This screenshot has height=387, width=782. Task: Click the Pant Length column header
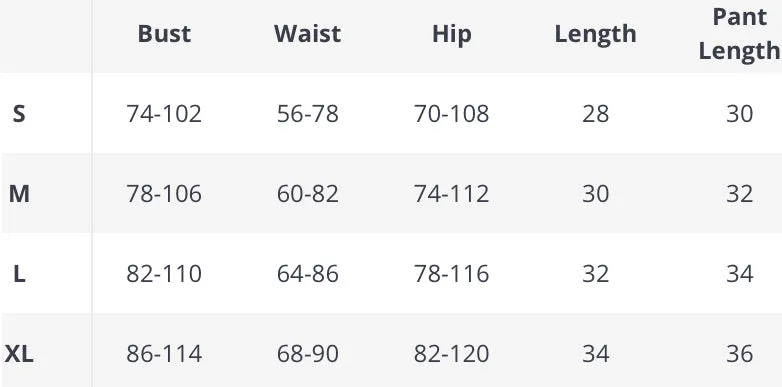point(739,34)
